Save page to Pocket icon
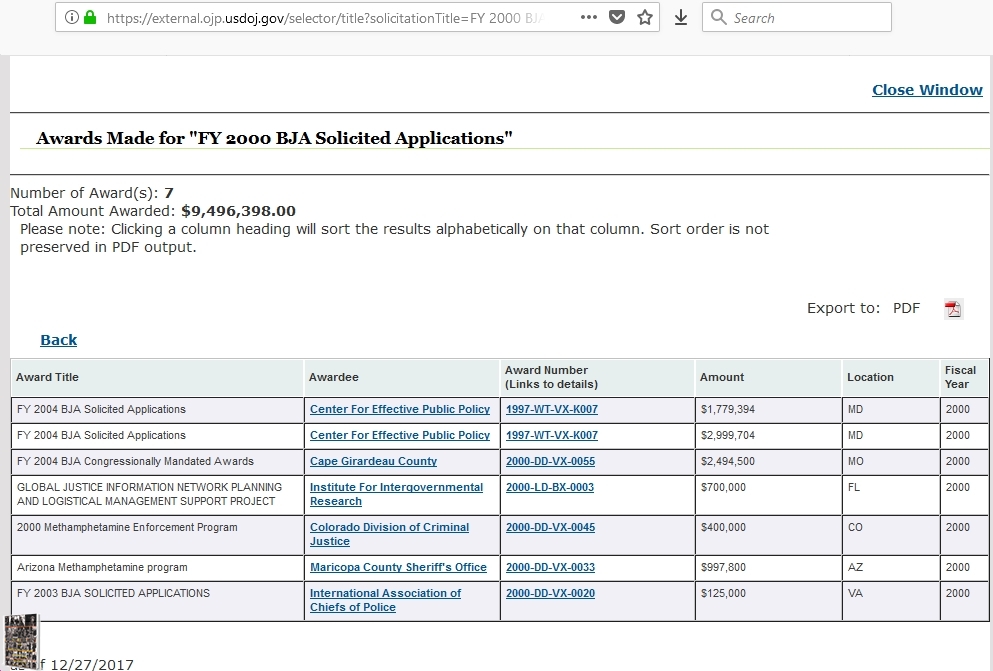The height and width of the screenshot is (671, 993). (617, 17)
